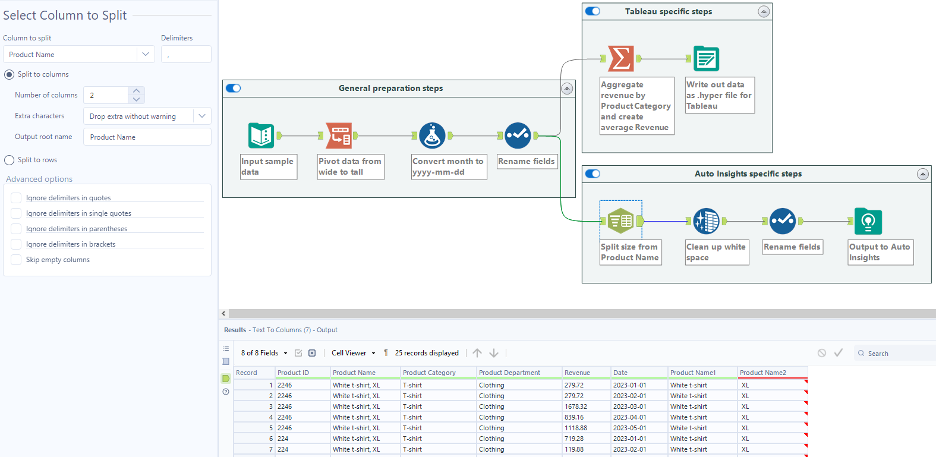Select the Split to rows option
This screenshot has height=458, width=936.
(10, 159)
